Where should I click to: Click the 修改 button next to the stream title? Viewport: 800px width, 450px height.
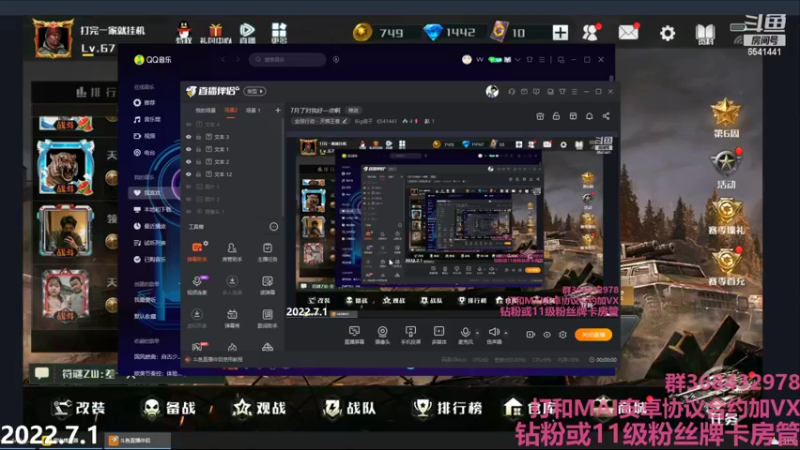353,110
